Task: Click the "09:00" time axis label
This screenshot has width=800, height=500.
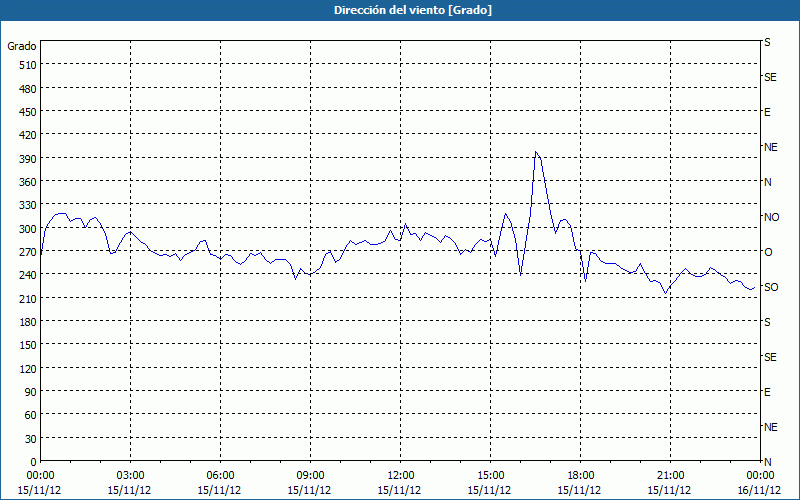Action: pyautogui.click(x=310, y=476)
